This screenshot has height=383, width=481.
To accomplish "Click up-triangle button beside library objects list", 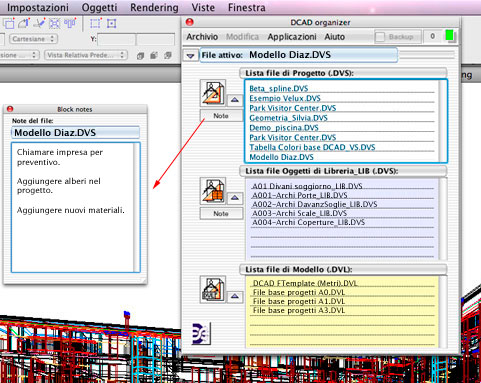I will pyautogui.click(x=235, y=198).
